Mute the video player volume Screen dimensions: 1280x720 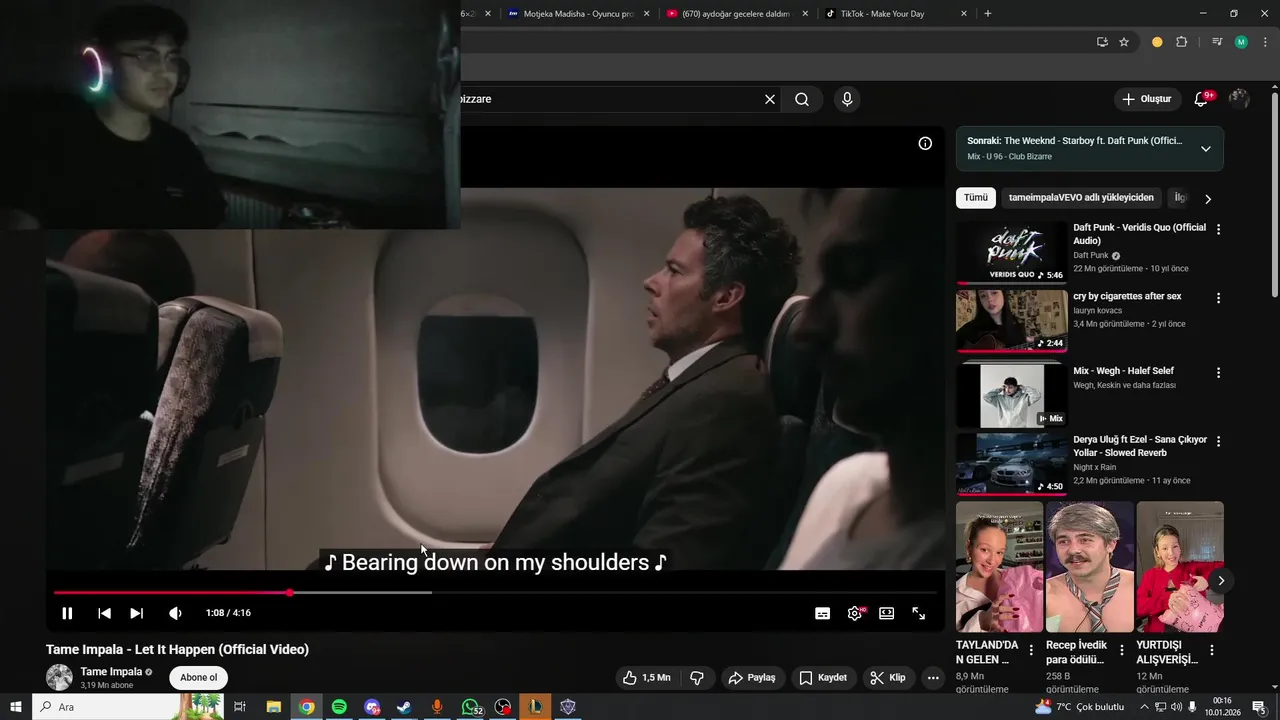pos(175,613)
